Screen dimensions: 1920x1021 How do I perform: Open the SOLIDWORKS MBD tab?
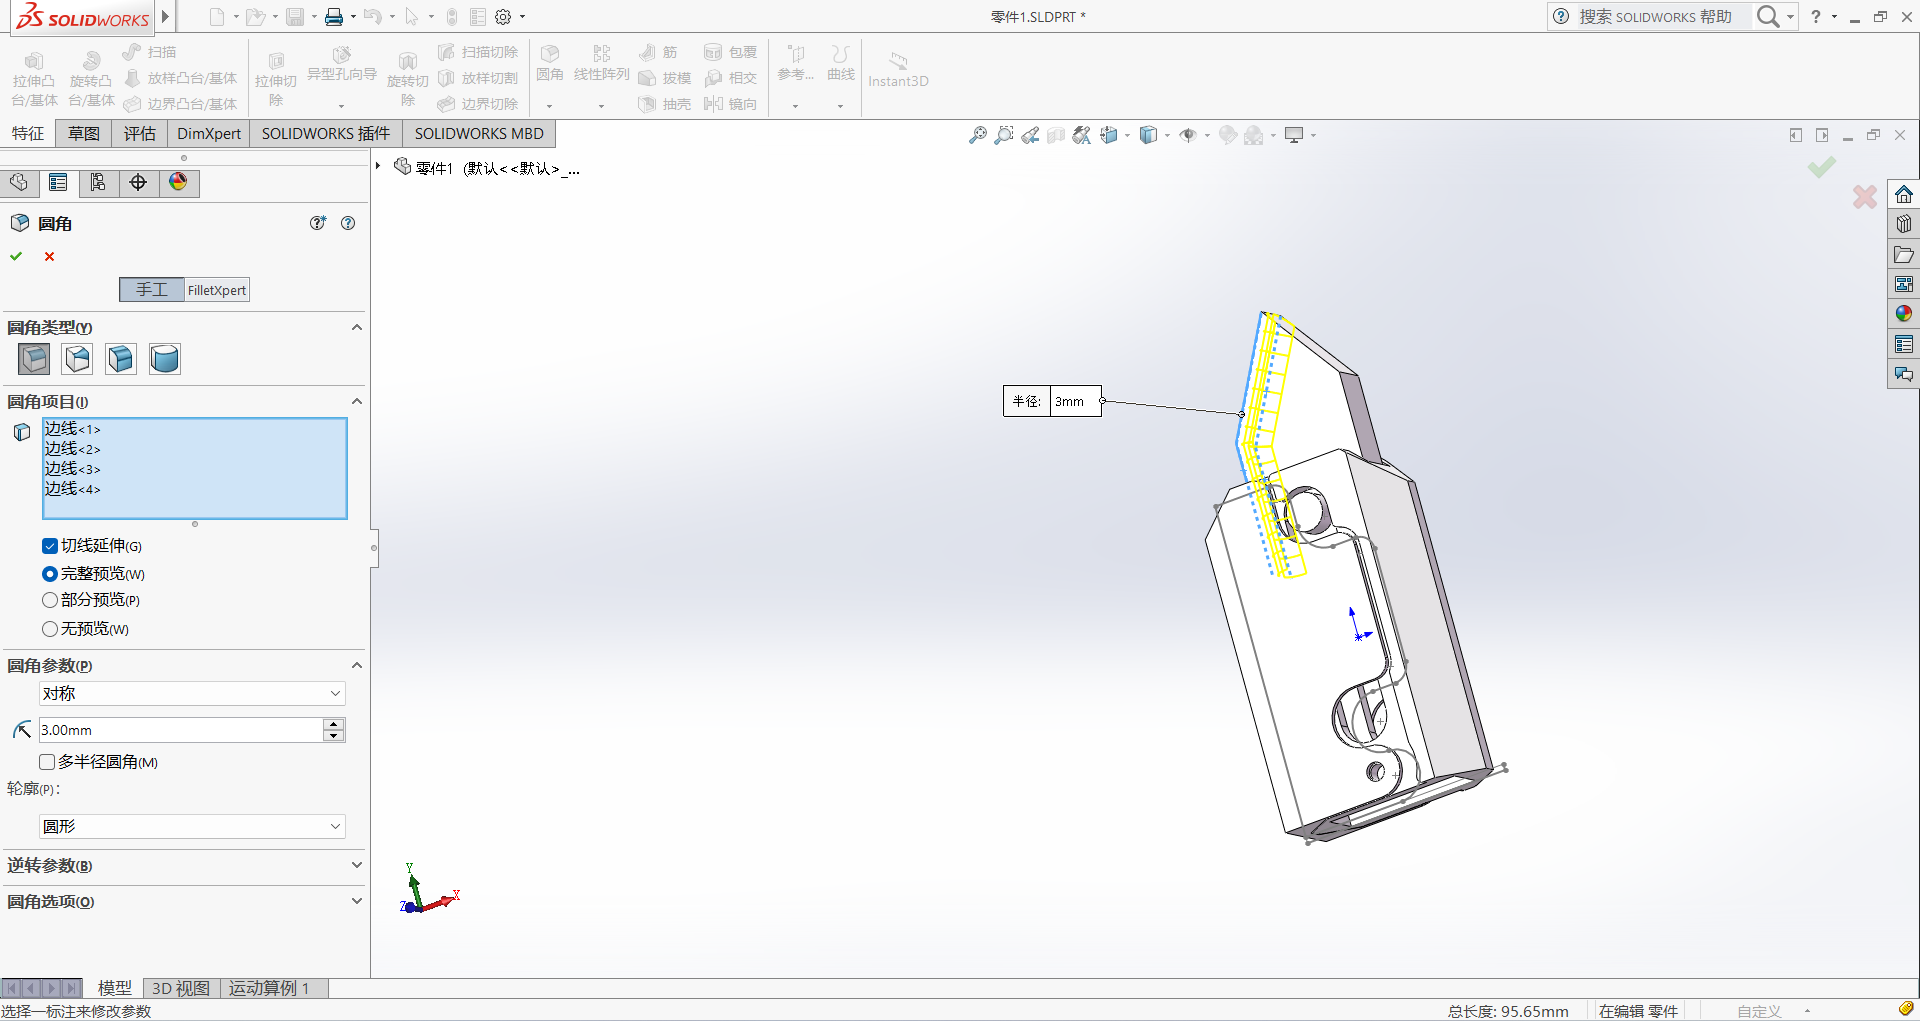479,134
